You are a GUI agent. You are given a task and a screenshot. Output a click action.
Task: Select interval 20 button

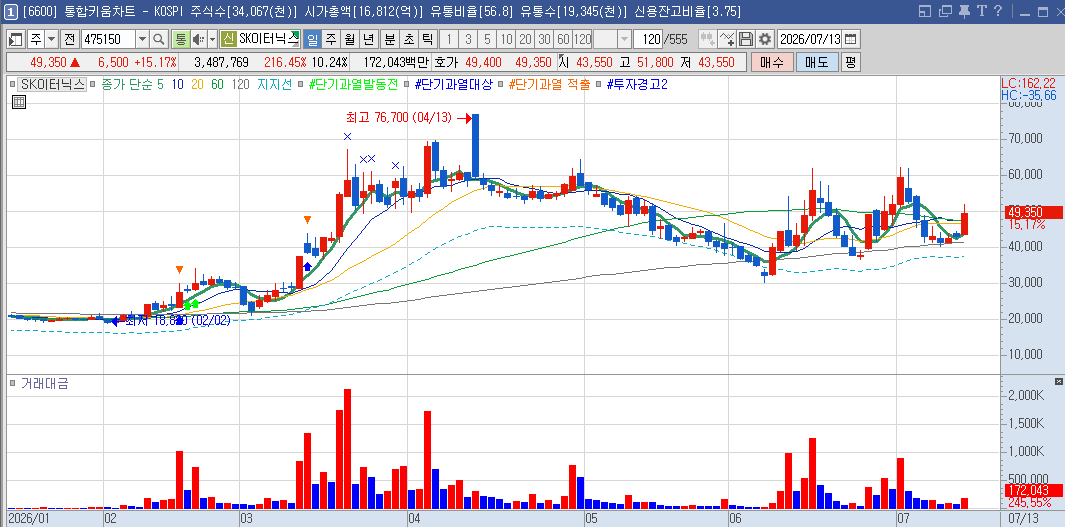(525, 39)
